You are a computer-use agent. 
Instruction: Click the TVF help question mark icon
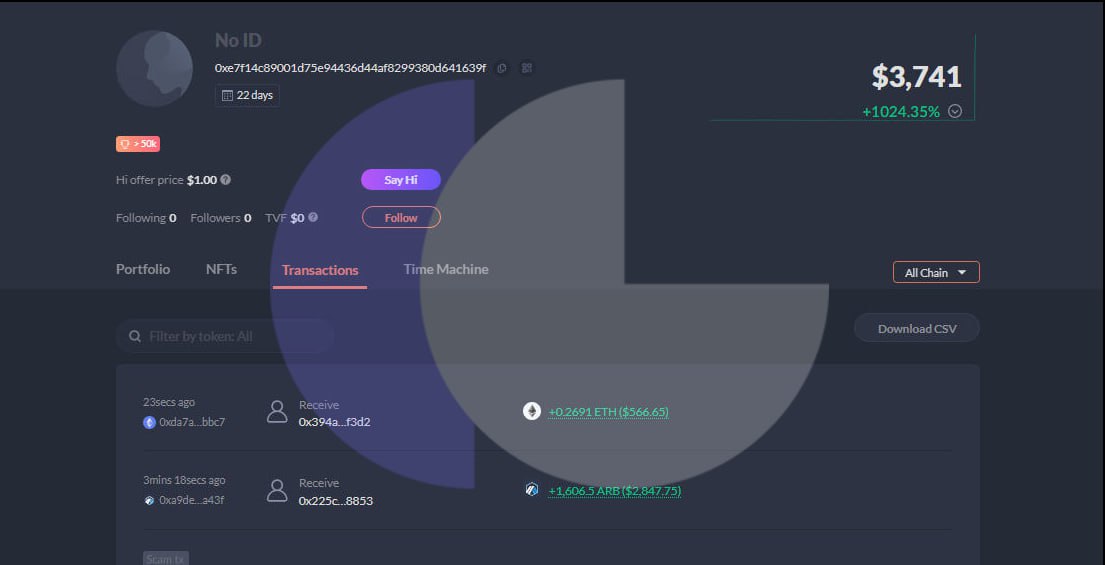313,217
